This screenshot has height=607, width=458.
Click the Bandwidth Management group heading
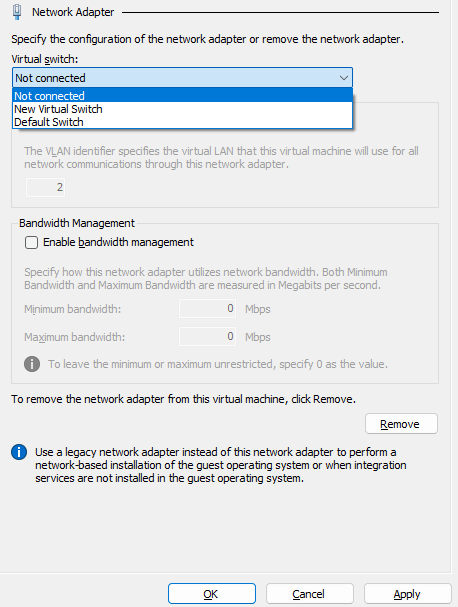(x=77, y=223)
